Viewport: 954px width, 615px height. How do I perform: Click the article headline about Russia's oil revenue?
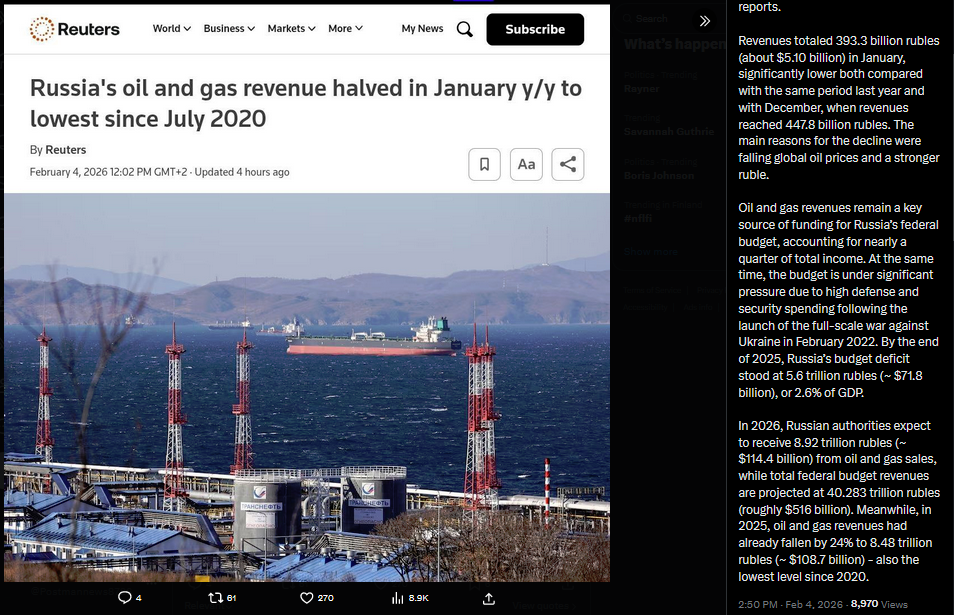coord(305,103)
